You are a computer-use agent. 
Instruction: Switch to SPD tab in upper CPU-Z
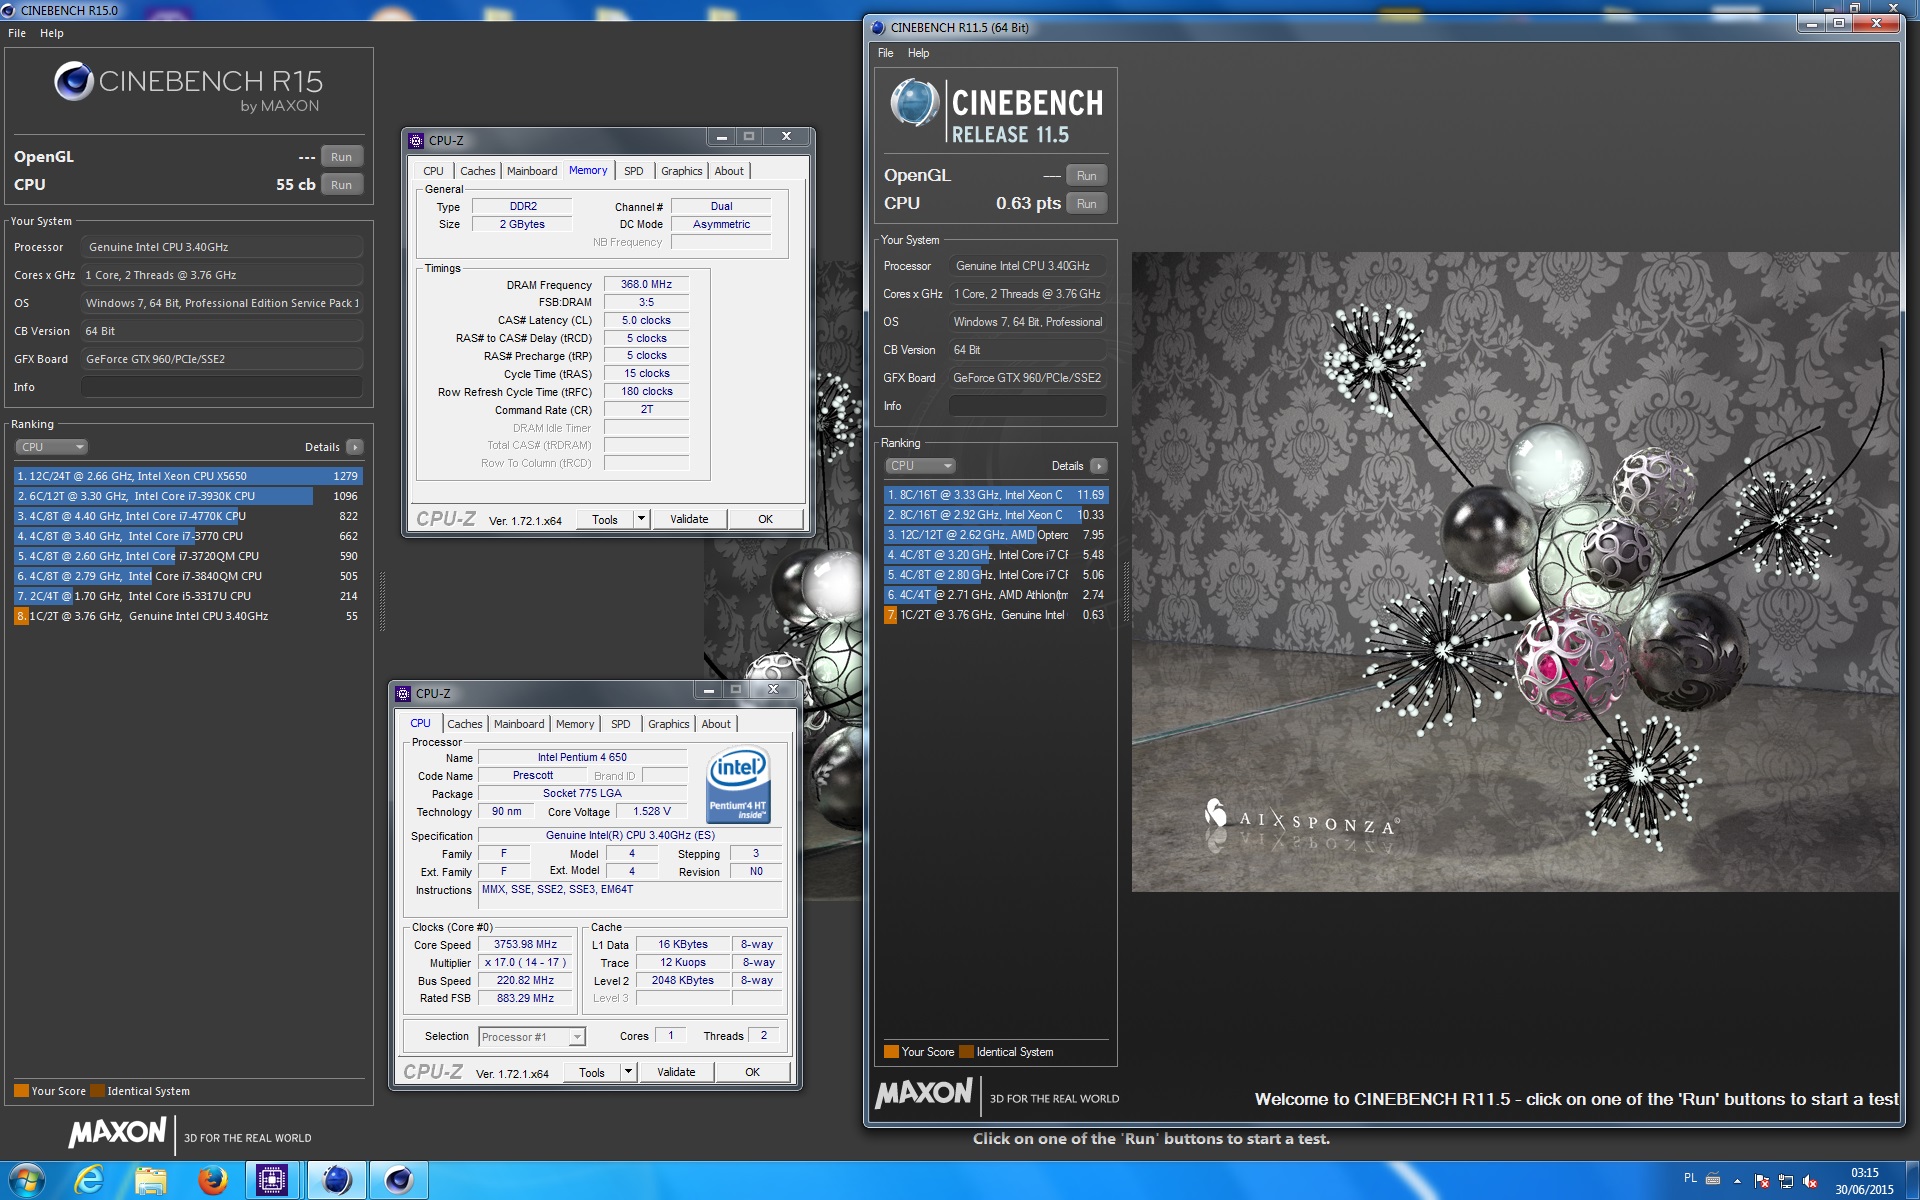point(634,171)
